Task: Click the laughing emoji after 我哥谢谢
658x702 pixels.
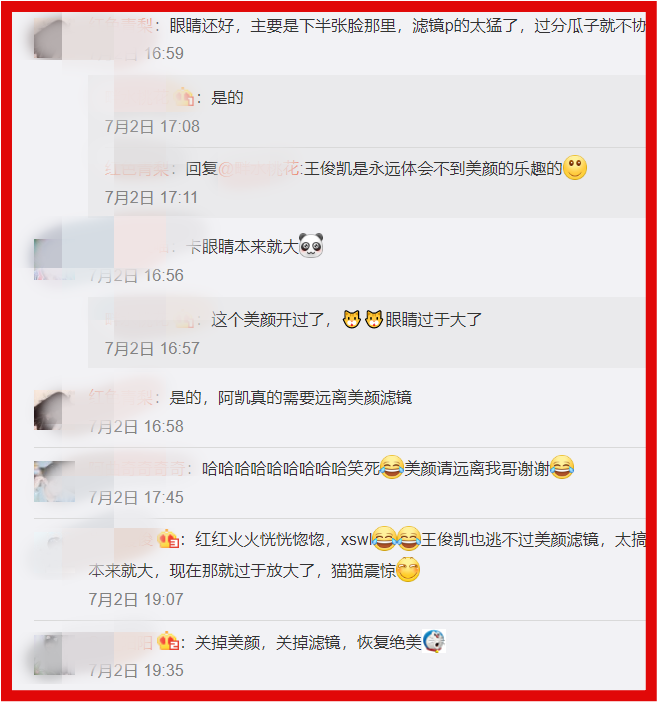Action: (x=562, y=467)
